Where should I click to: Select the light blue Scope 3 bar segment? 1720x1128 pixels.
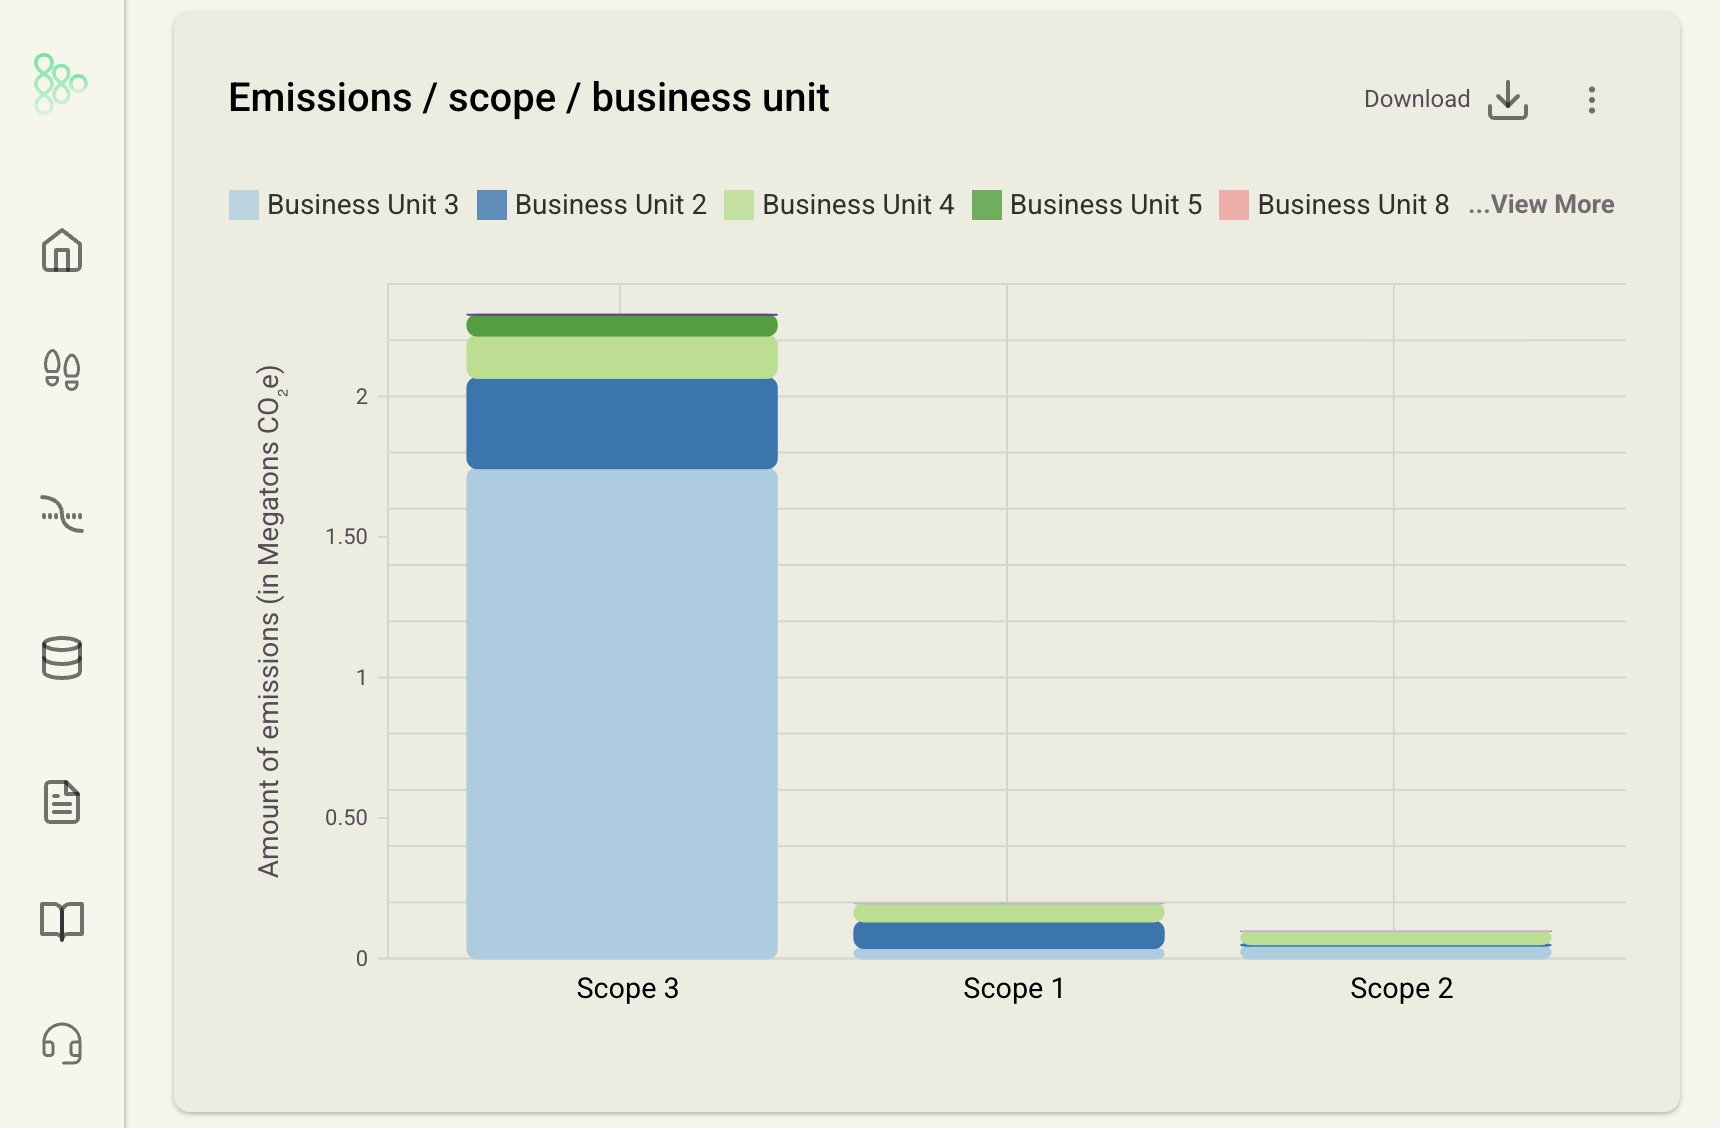coord(622,714)
